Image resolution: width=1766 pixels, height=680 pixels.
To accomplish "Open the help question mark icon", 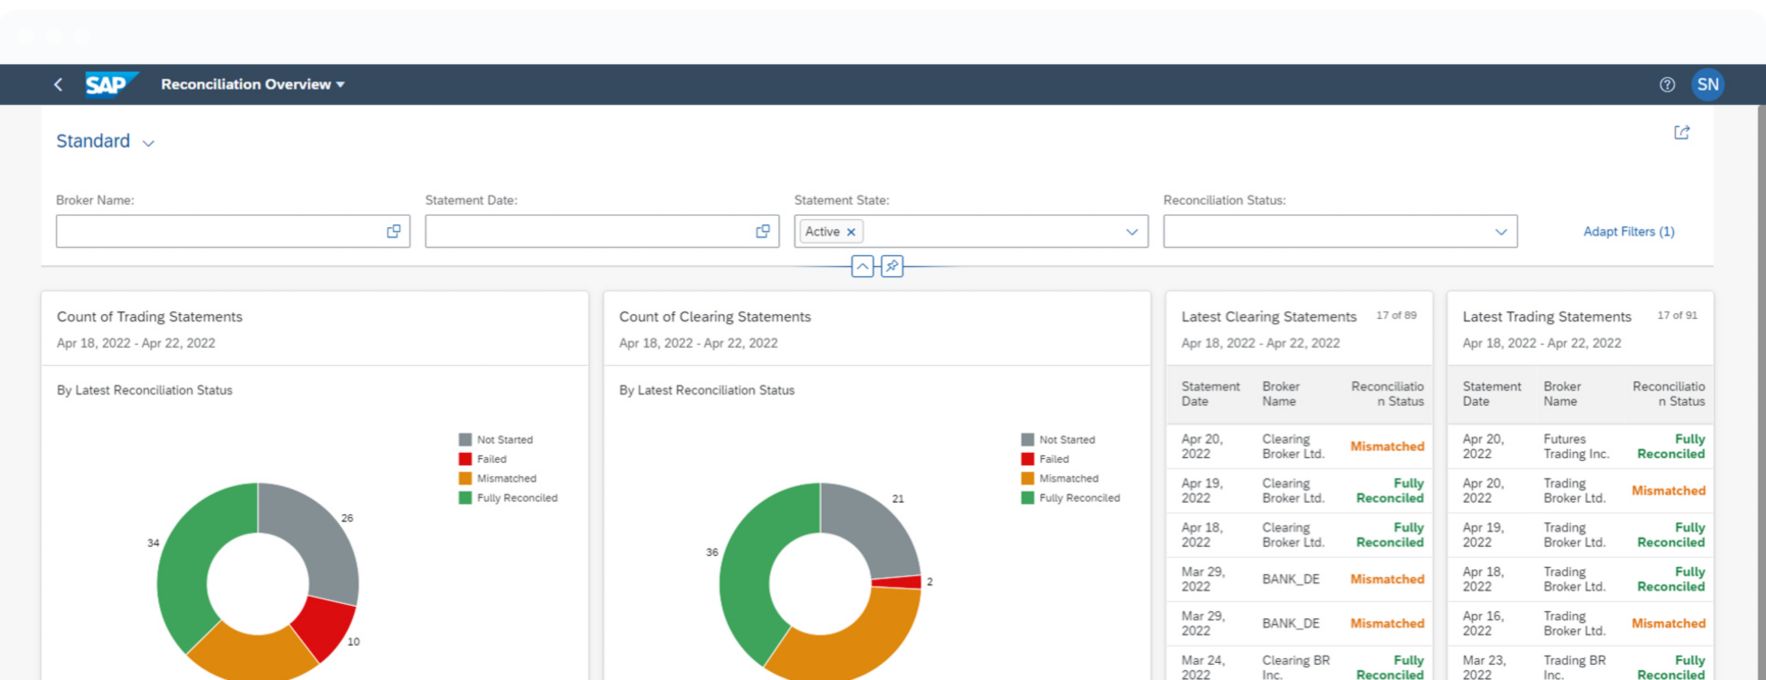I will 1667,85.
